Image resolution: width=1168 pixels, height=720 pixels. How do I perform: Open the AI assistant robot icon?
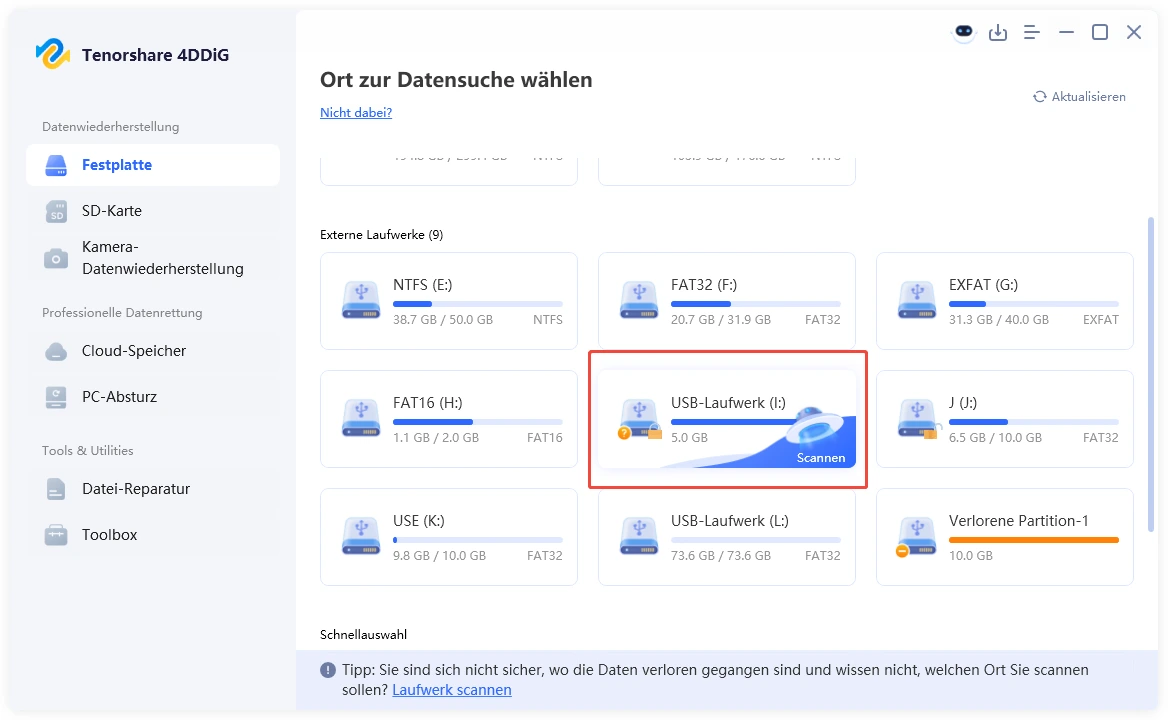[x=962, y=31]
